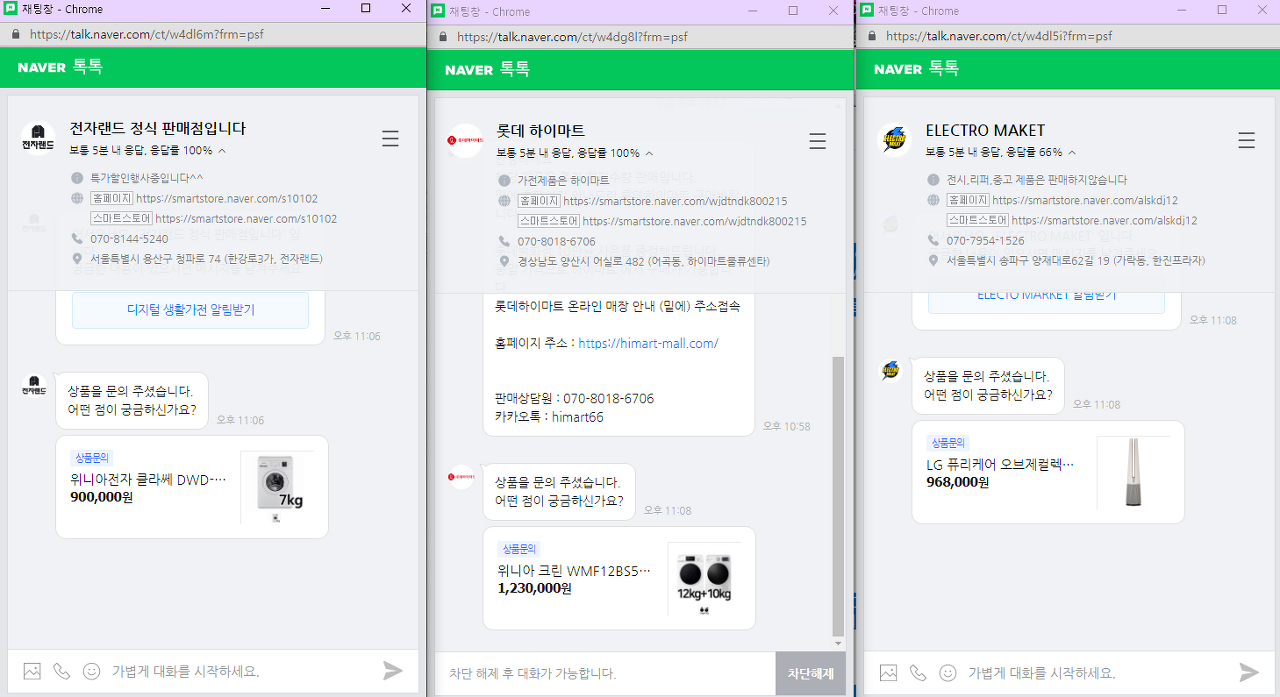Screen dimensions: 1280x697
Task: Click middle window URL talk.naver.com/ct/w4dg8l
Action: pyautogui.click(x=573, y=36)
